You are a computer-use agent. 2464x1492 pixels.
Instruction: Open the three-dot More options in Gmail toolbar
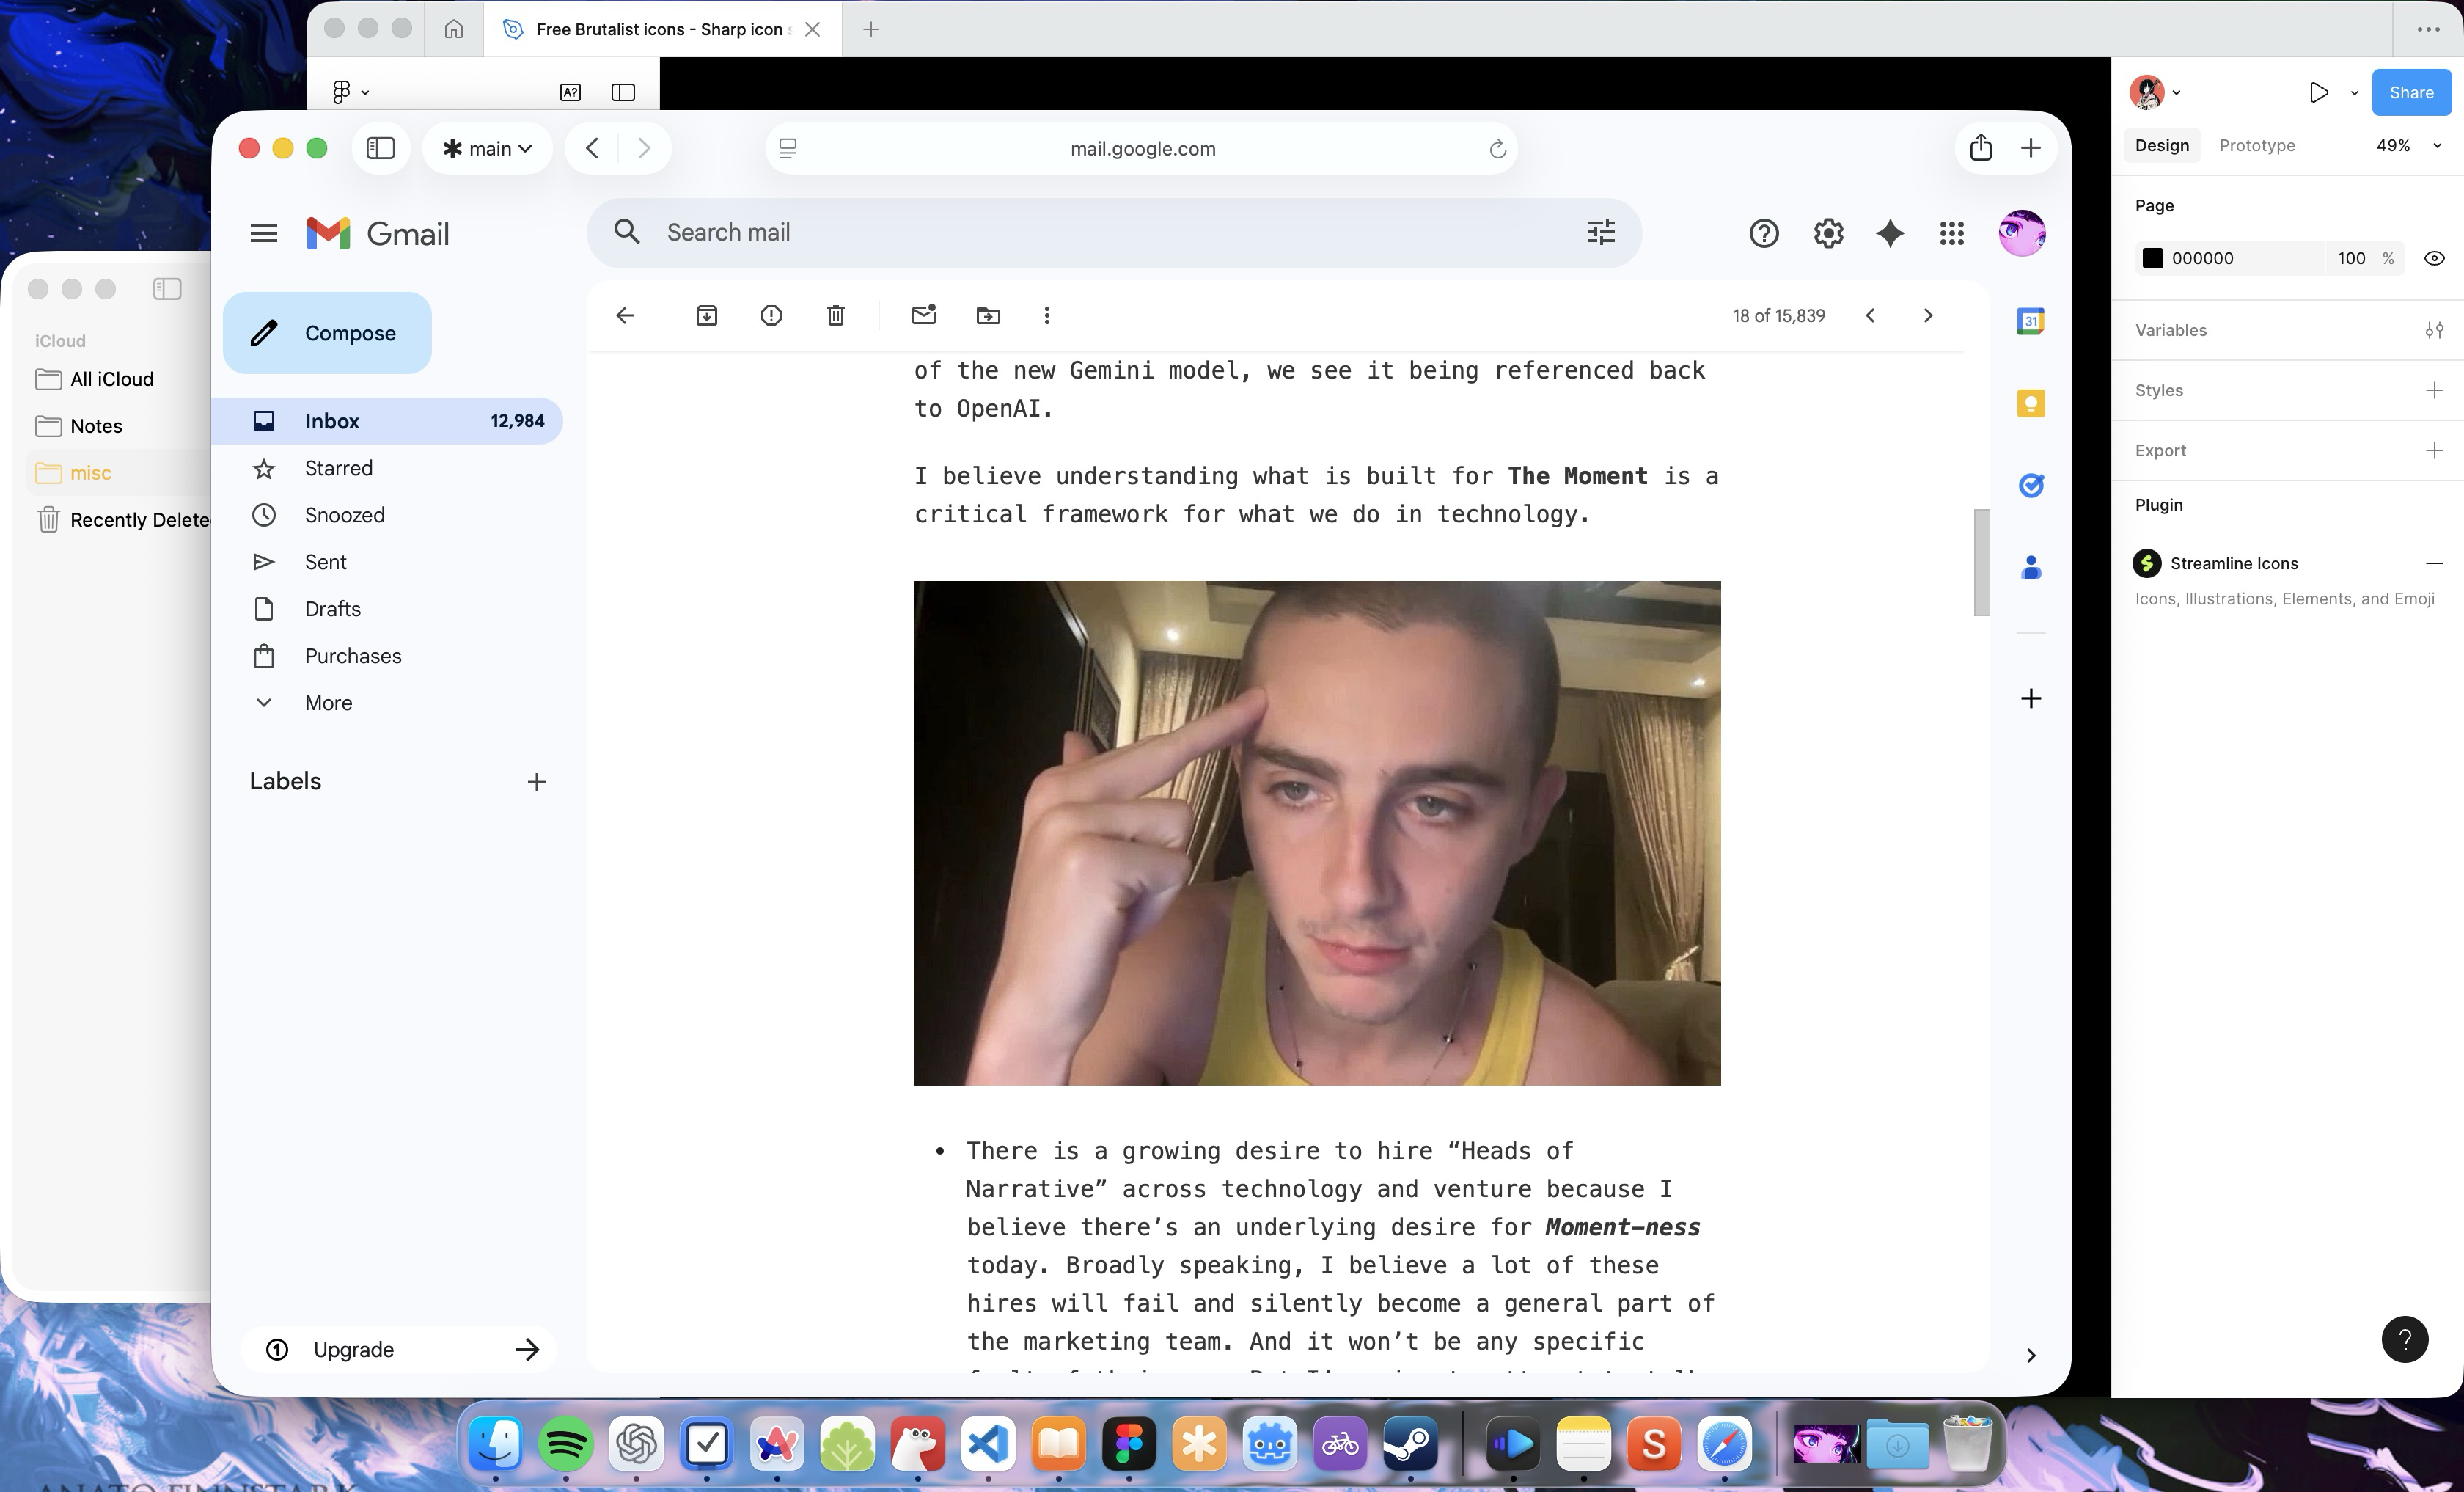coord(1047,316)
